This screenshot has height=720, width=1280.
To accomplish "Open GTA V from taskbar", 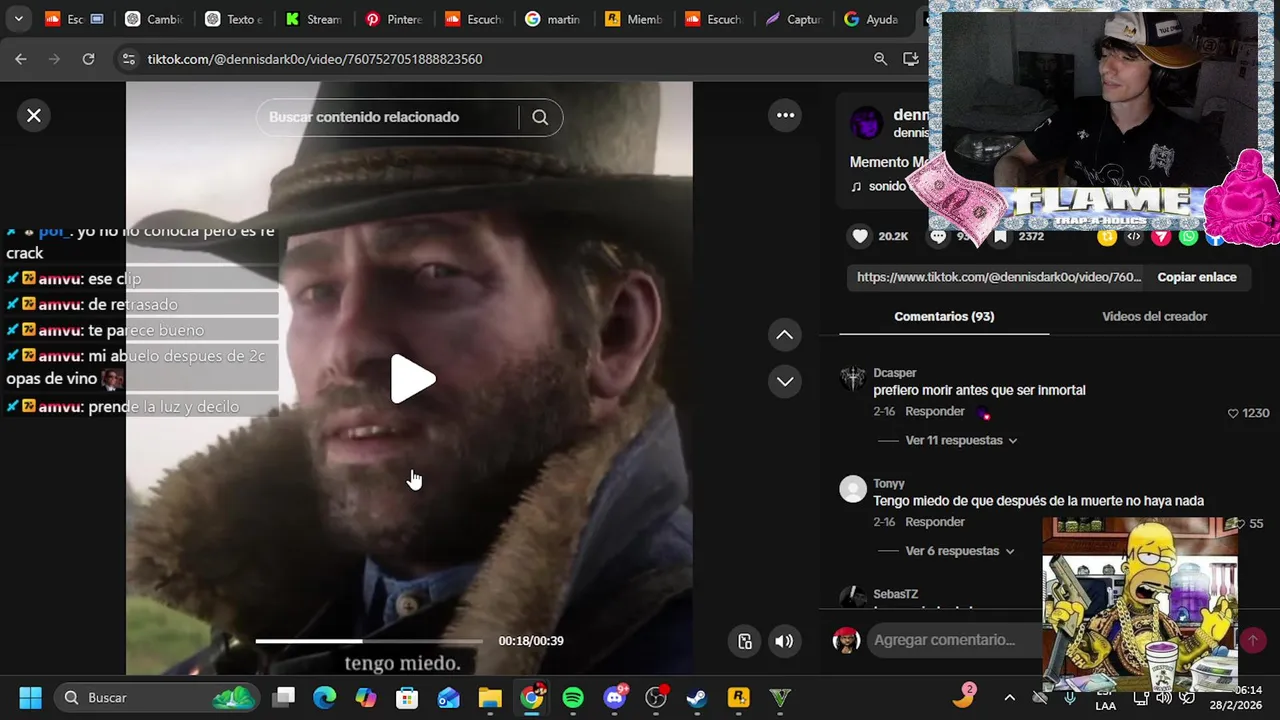I will point(780,697).
